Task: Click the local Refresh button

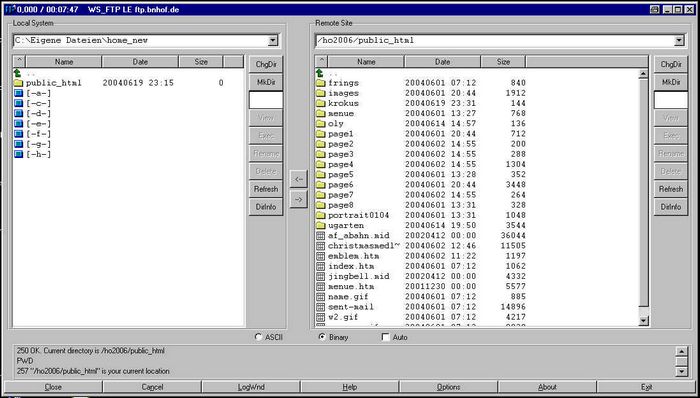Action: 266,189
